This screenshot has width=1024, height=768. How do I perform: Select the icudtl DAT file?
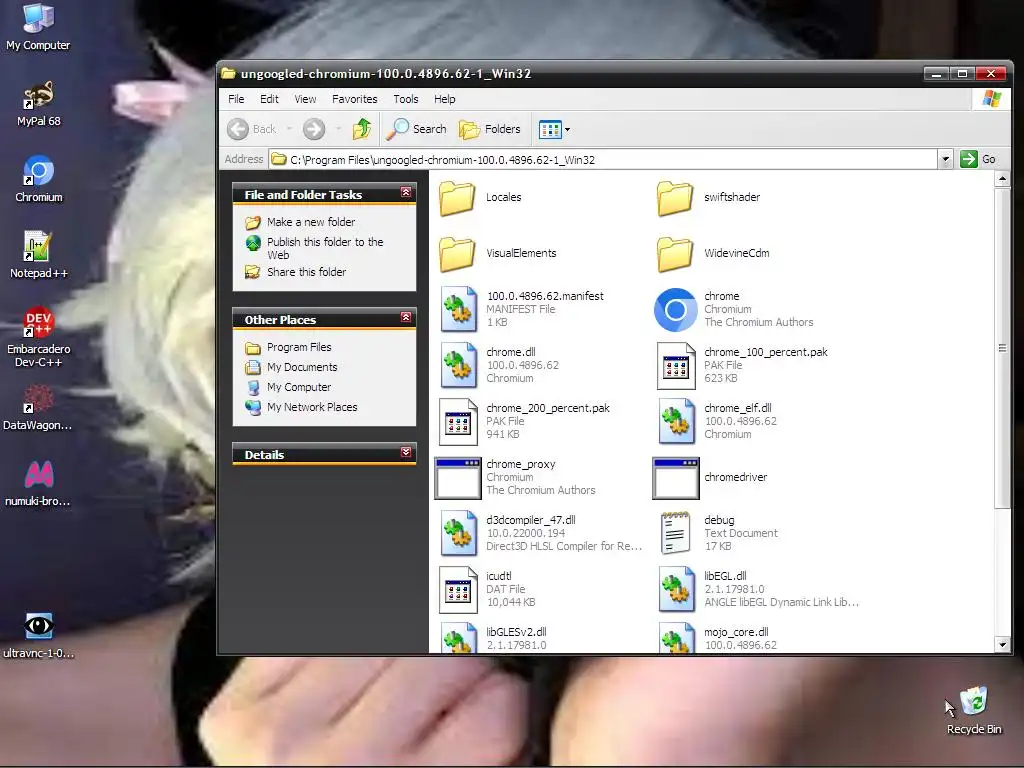[487, 590]
